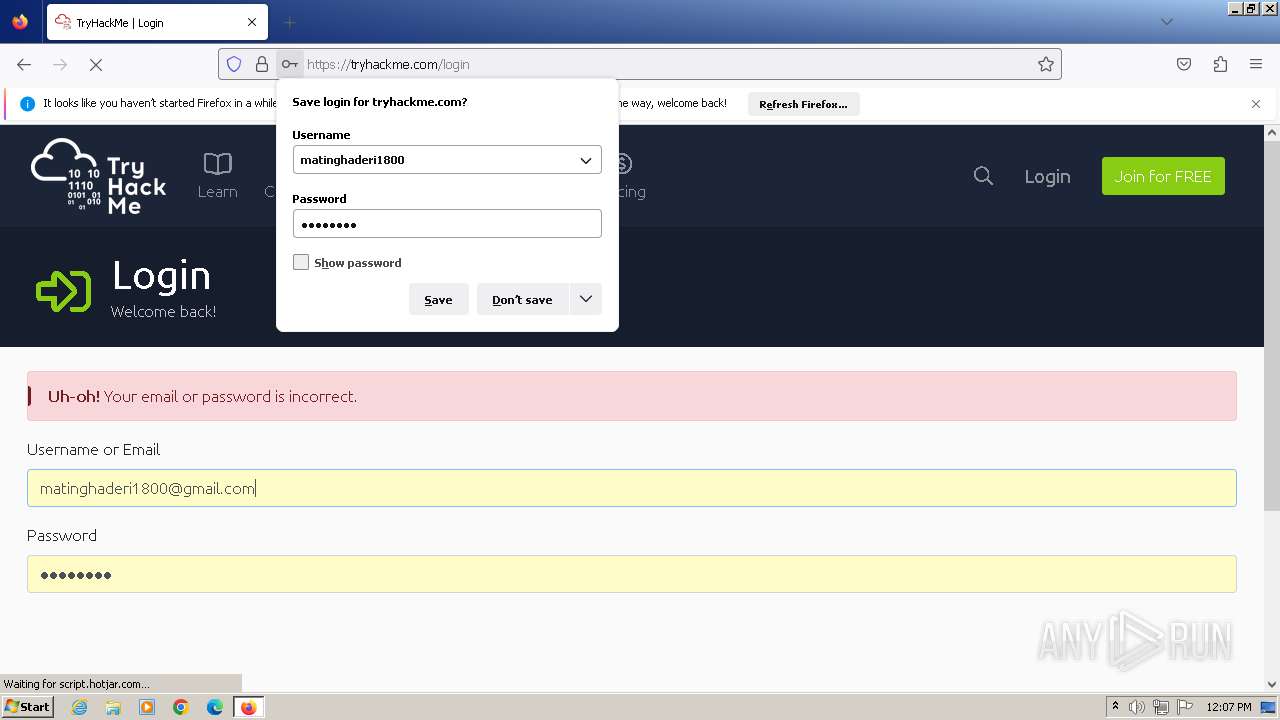This screenshot has width=1280, height=720.
Task: Open File Explorer folder in taskbar
Action: point(113,707)
